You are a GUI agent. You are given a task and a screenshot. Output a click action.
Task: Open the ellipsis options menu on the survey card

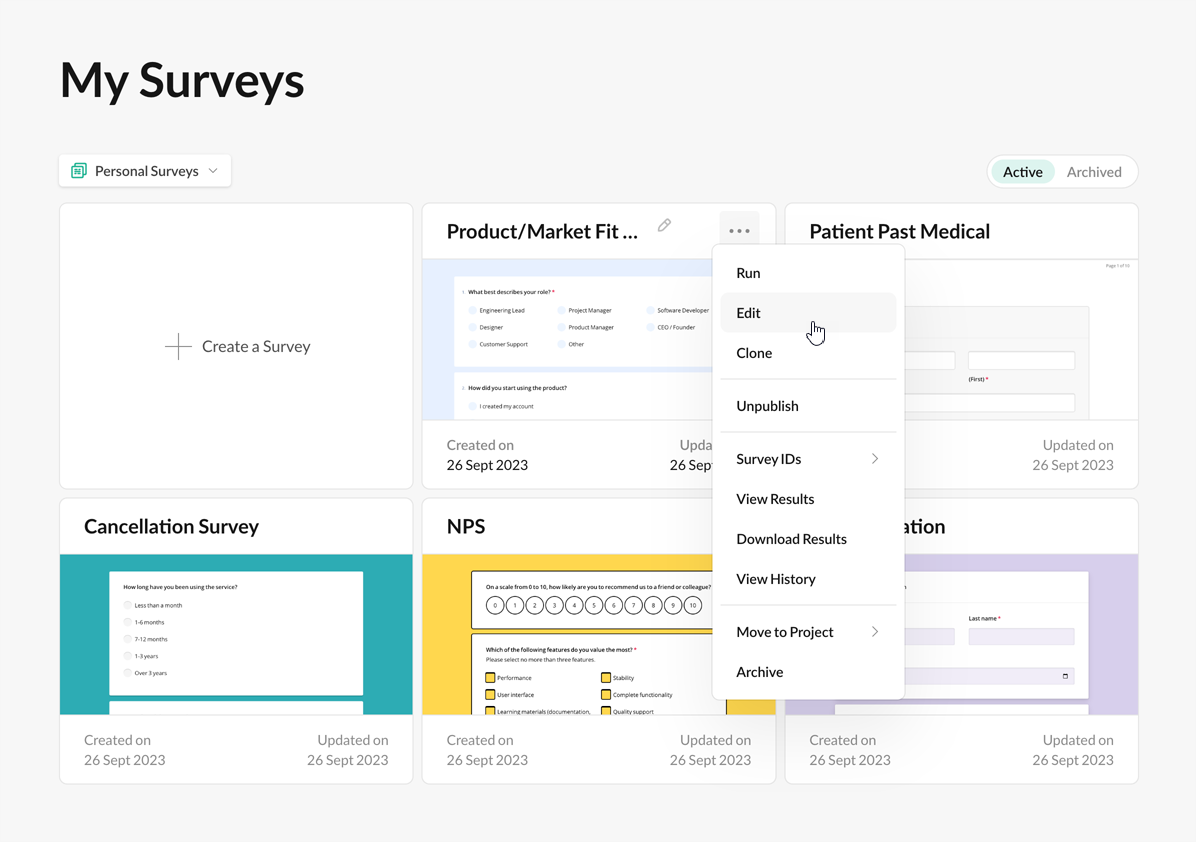pyautogui.click(x=739, y=230)
